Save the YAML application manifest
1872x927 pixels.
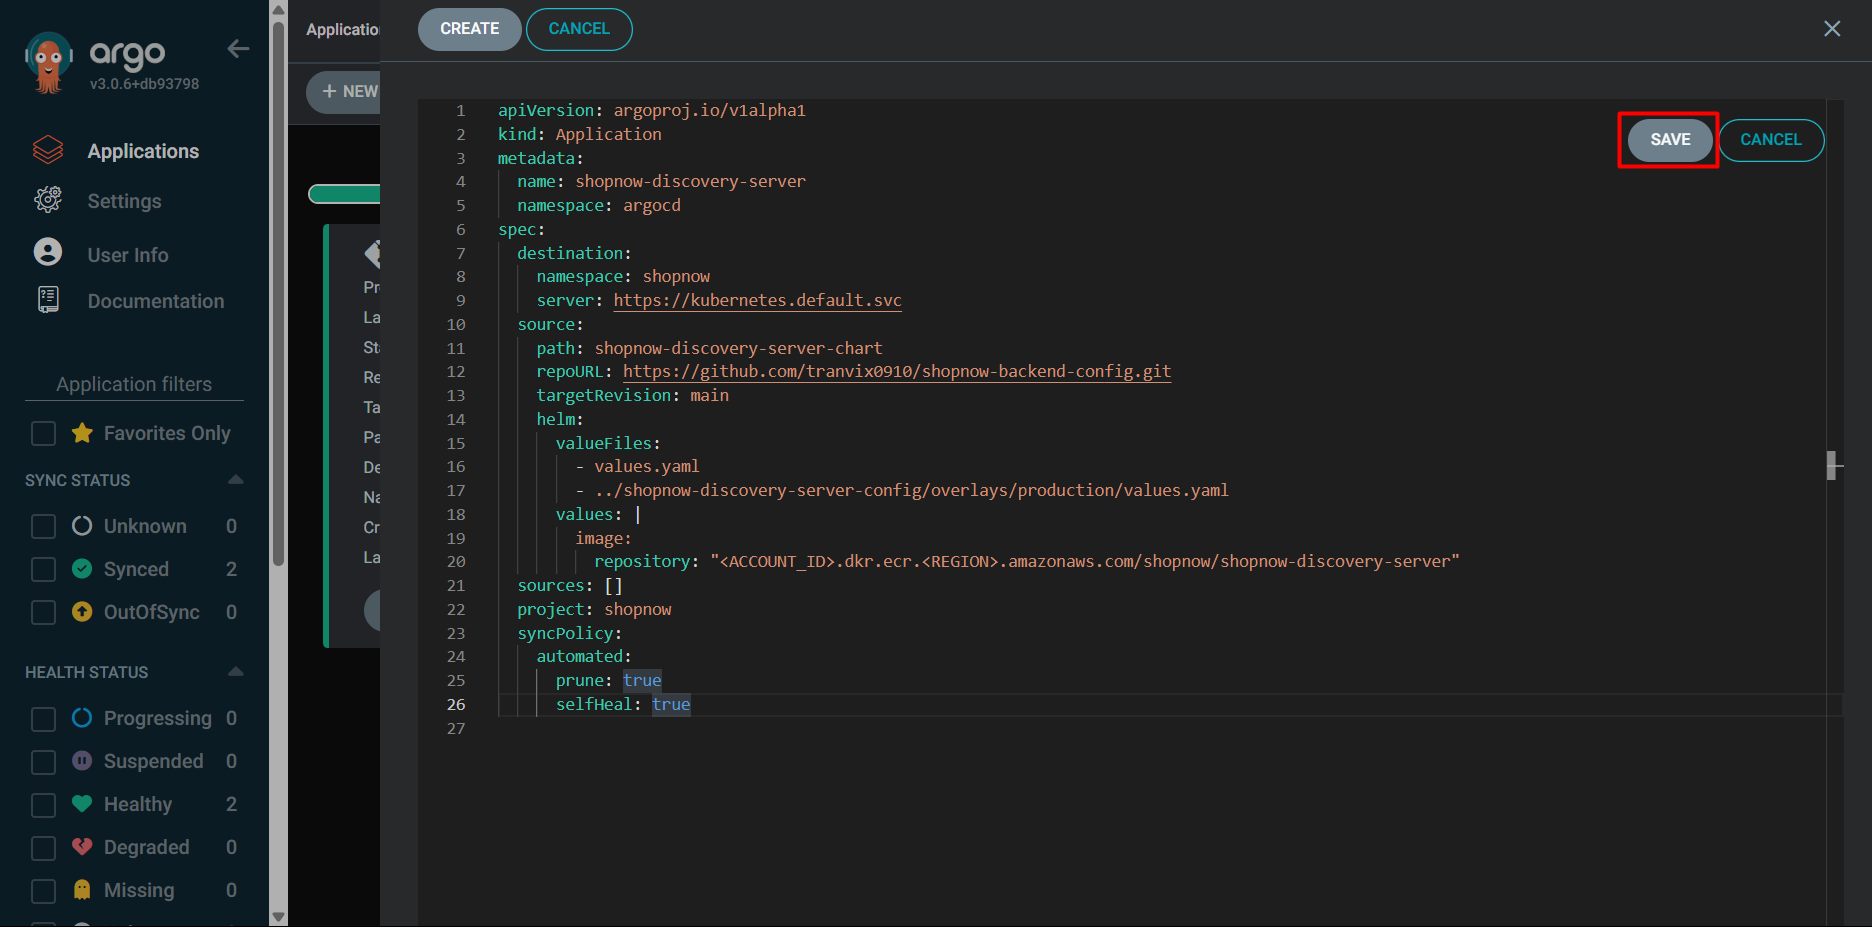pos(1669,140)
